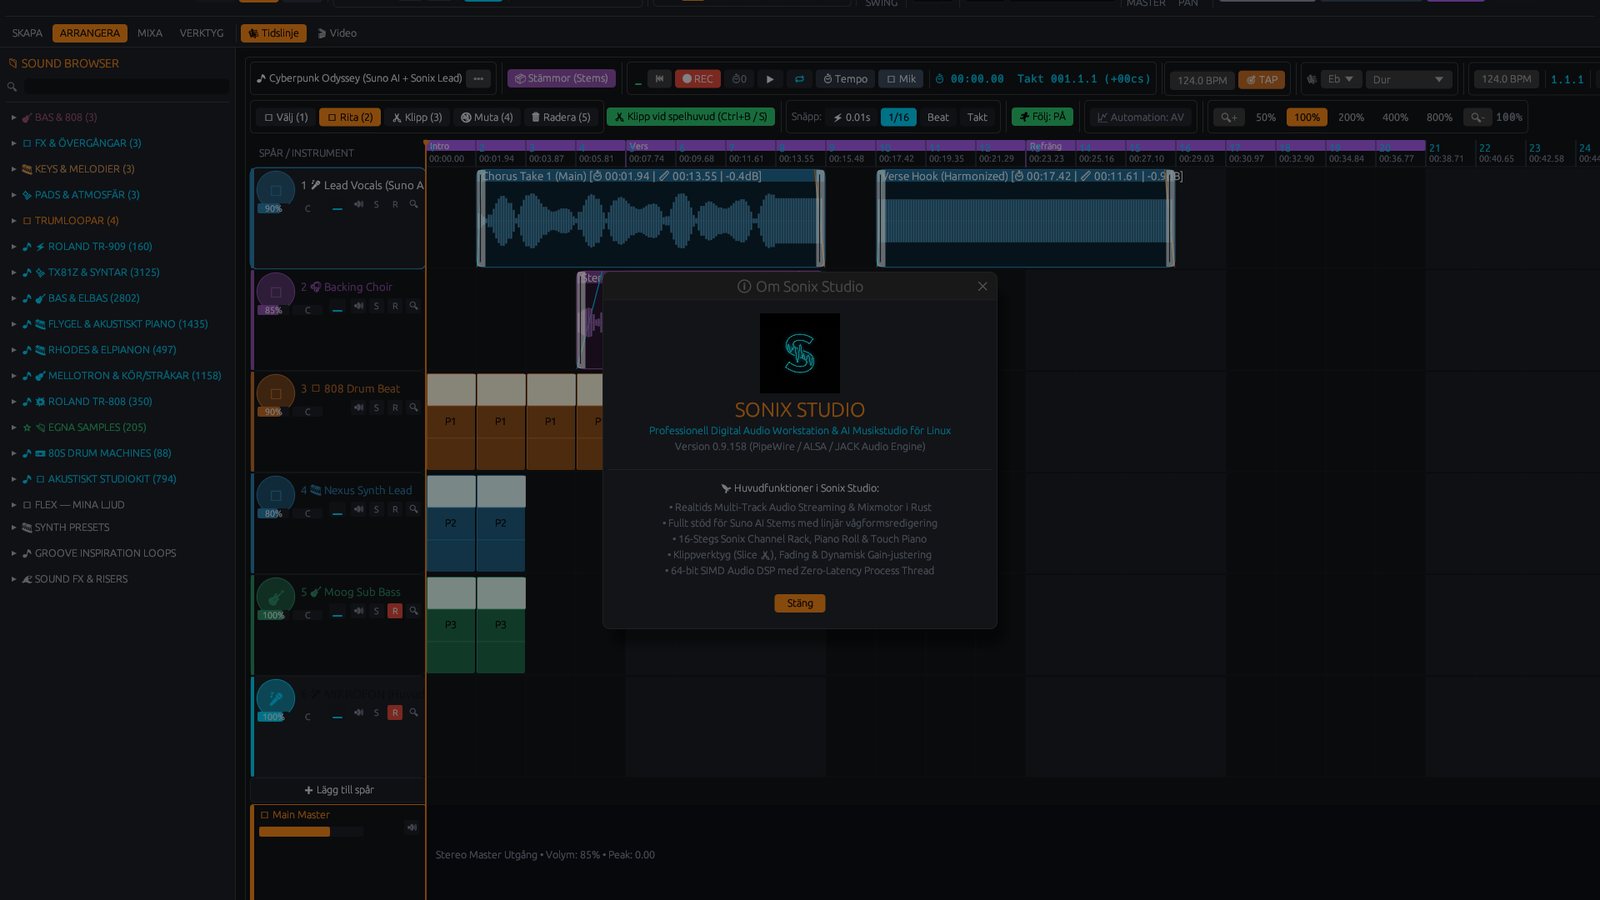Open the Eb key dropdown

1340,79
